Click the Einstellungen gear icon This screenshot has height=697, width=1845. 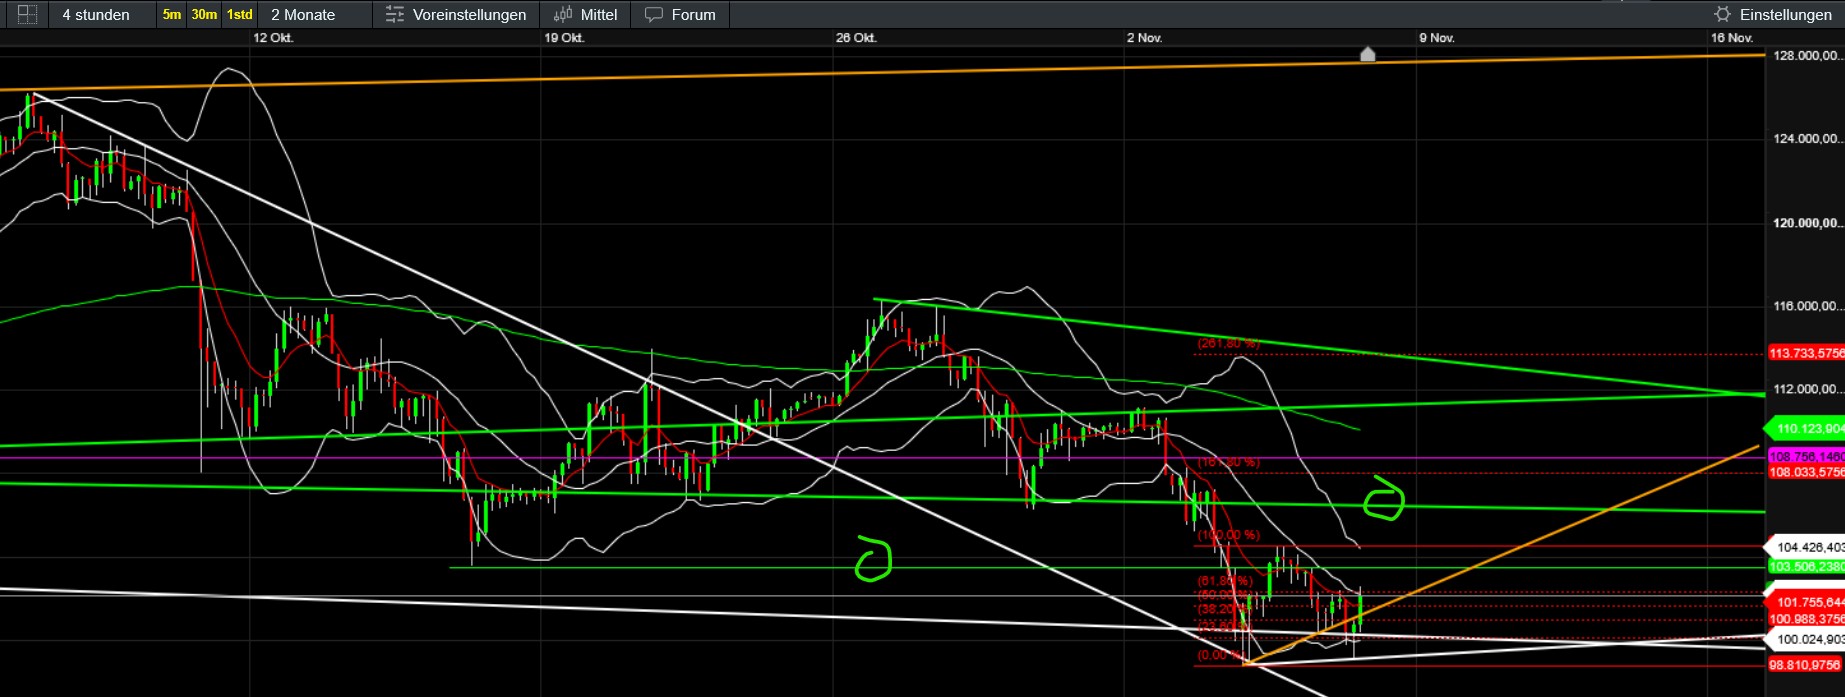tap(1722, 14)
